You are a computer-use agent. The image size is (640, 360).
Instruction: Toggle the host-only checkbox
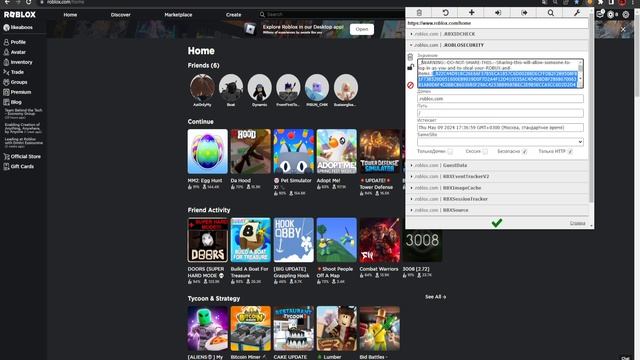point(450,151)
